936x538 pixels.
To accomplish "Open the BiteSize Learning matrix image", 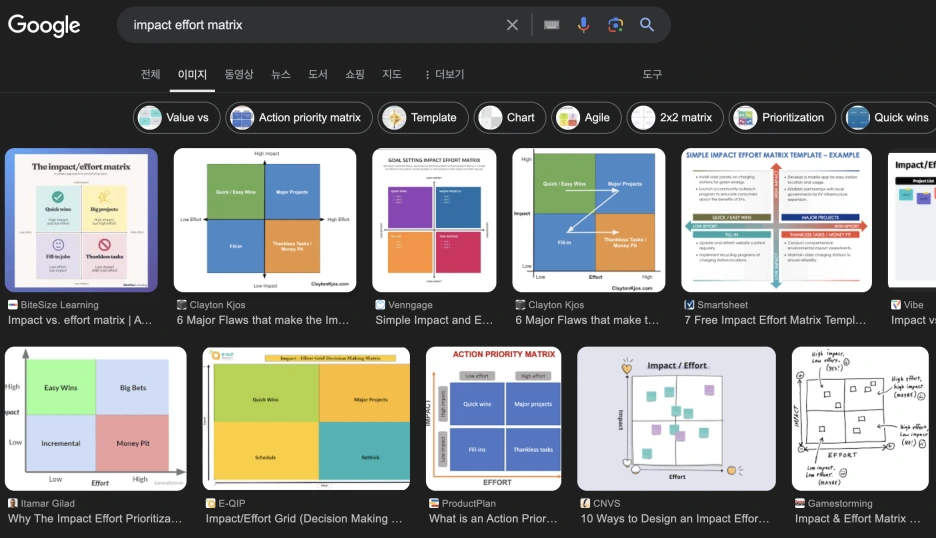I will pyautogui.click(x=81, y=220).
